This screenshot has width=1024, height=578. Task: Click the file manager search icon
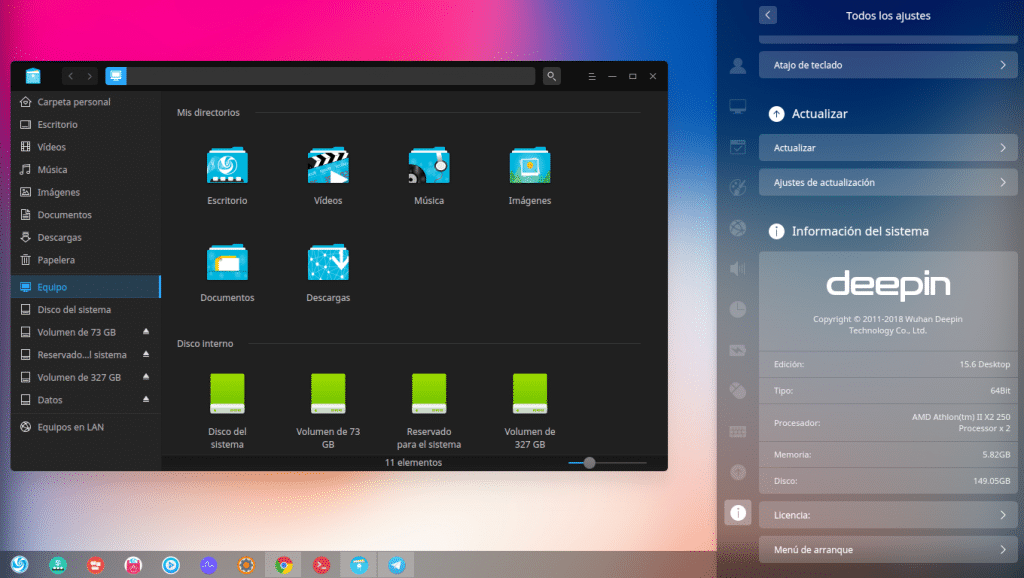point(552,76)
